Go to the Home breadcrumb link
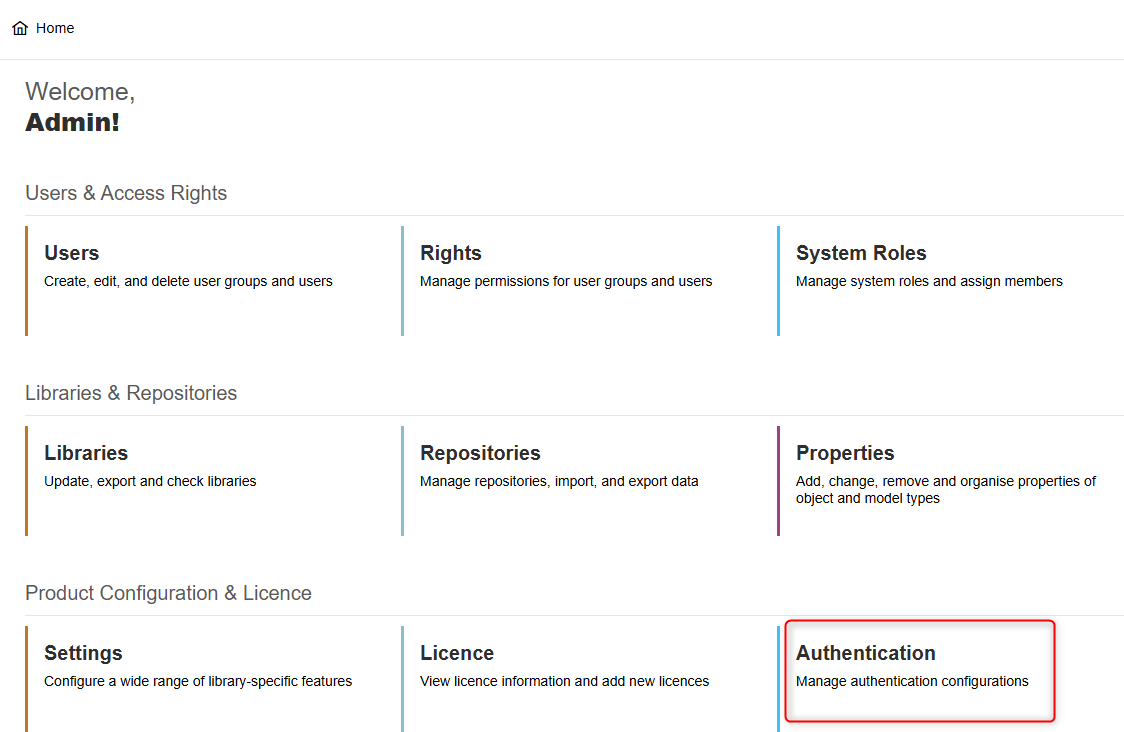The image size is (1124, 732). coord(55,28)
